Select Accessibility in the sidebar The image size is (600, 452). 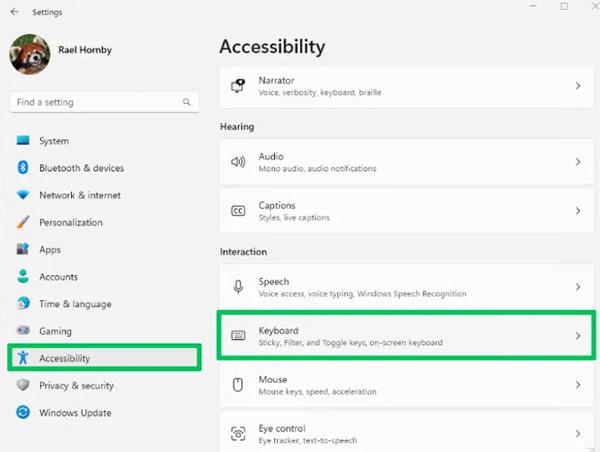point(64,358)
